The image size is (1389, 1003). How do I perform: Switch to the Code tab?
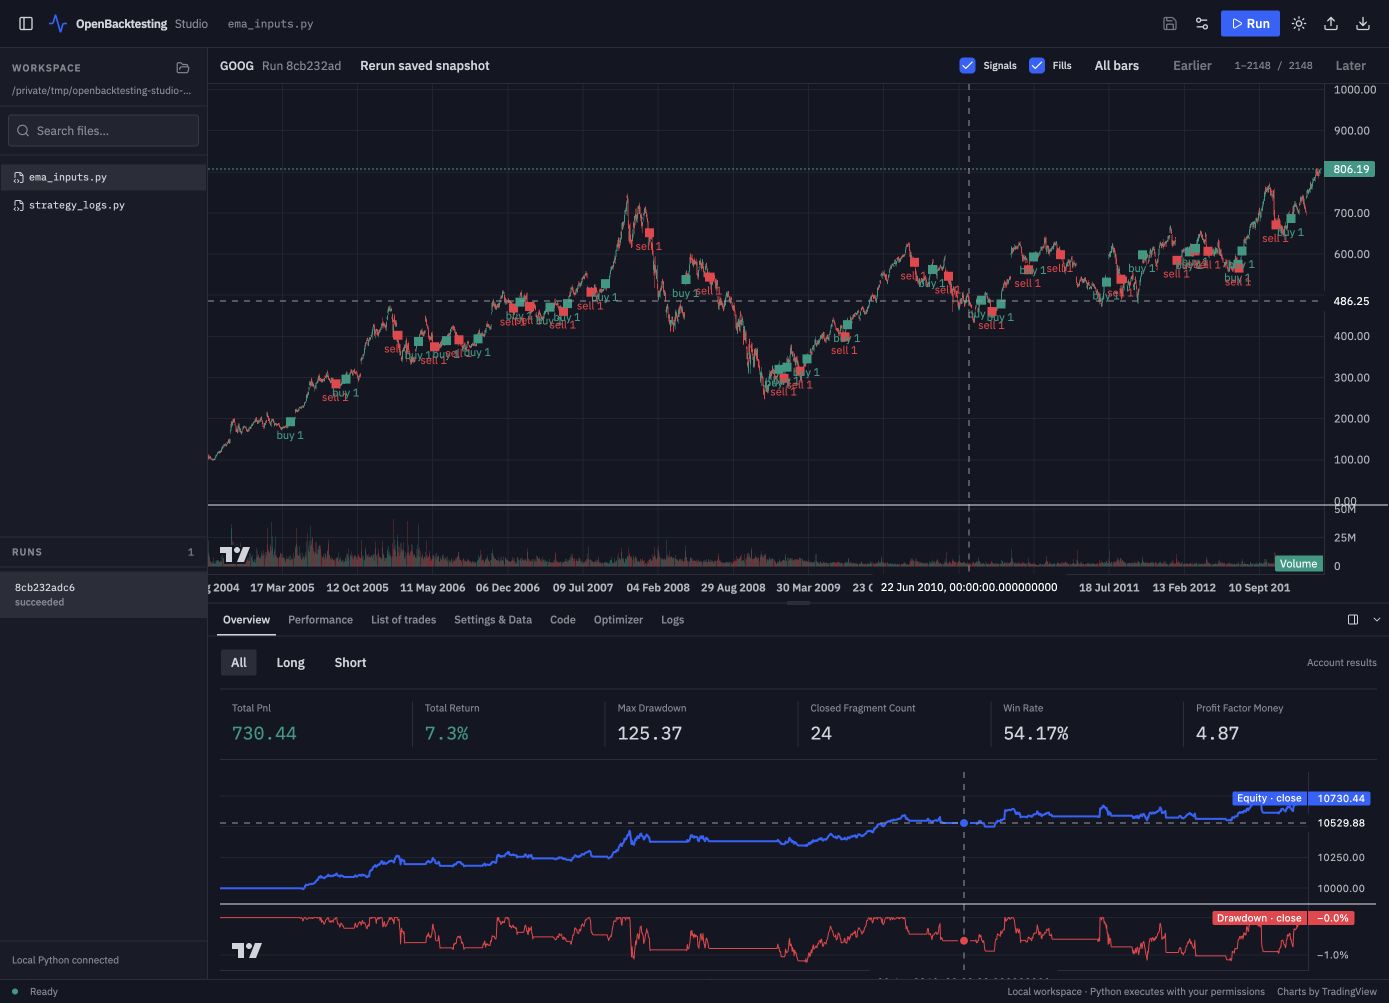pyautogui.click(x=563, y=620)
